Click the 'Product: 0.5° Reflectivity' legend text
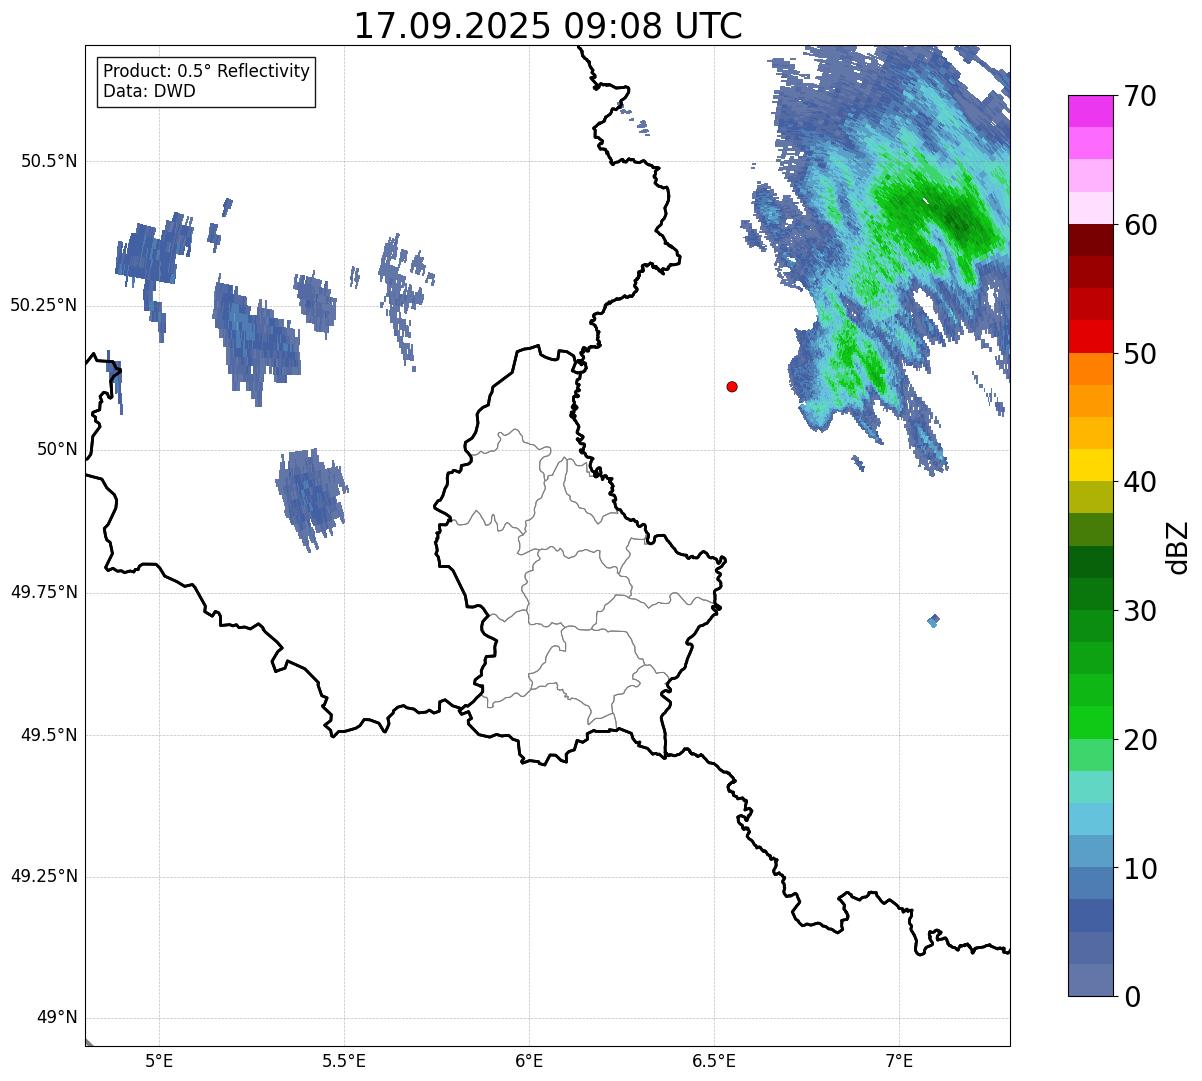The image size is (1202, 1081). (x=206, y=71)
